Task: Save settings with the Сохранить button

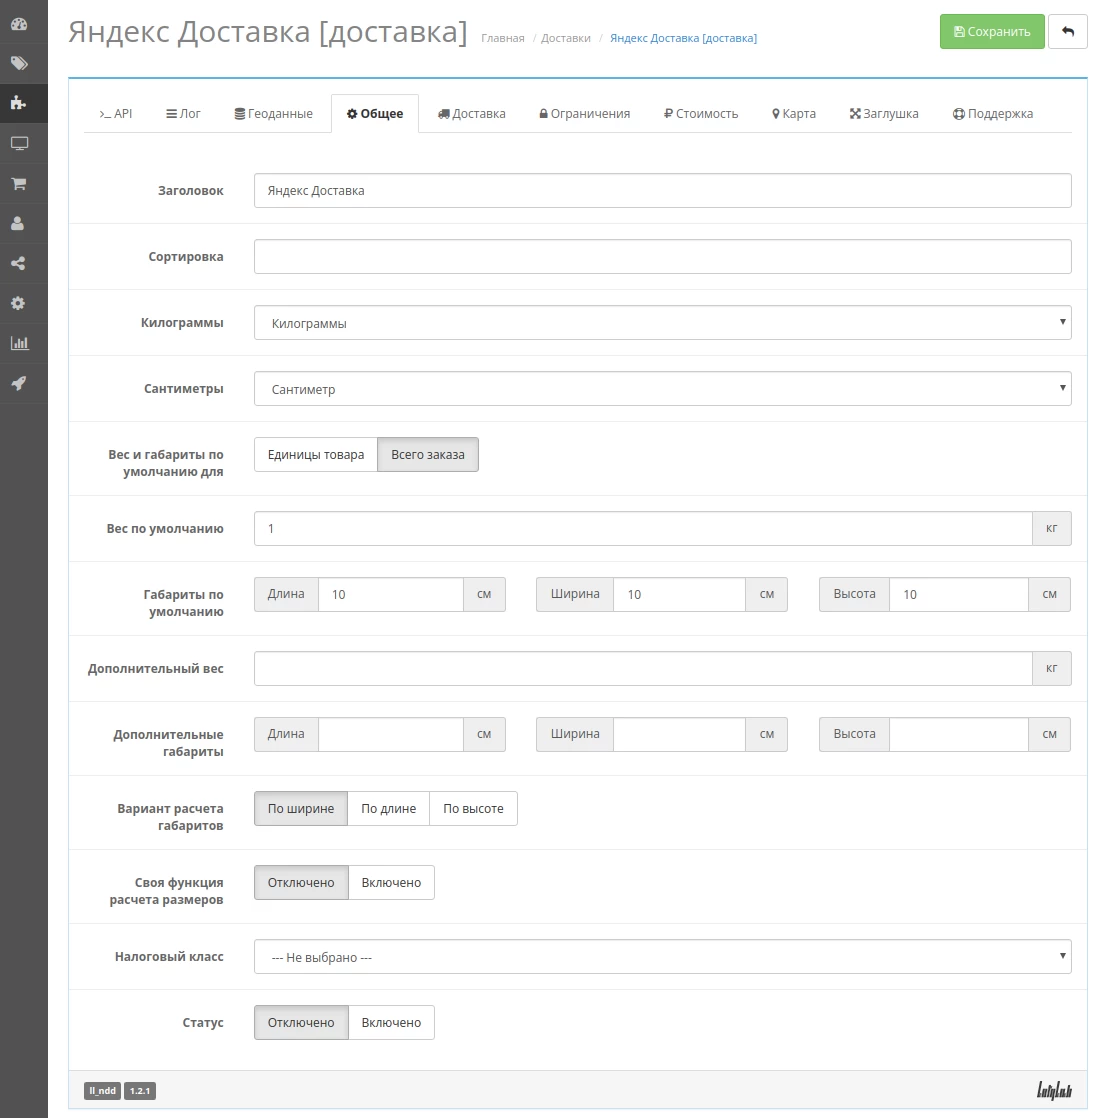Action: [992, 31]
